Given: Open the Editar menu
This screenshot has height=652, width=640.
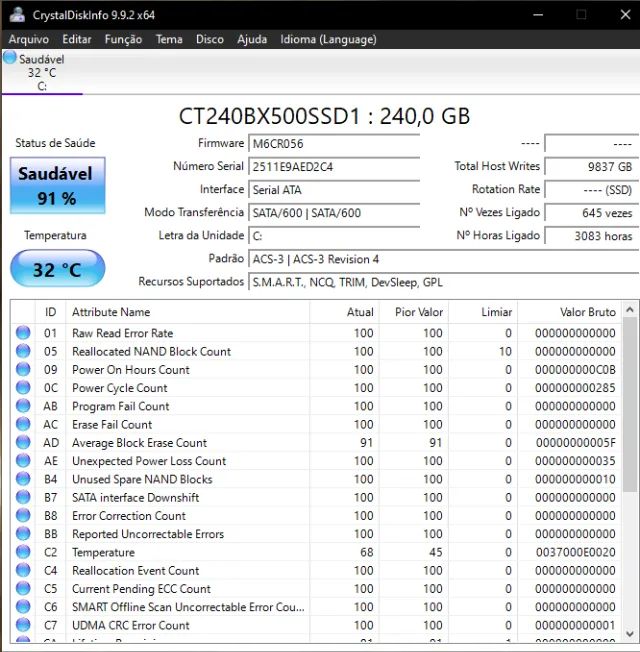Looking at the screenshot, I should click(x=77, y=40).
